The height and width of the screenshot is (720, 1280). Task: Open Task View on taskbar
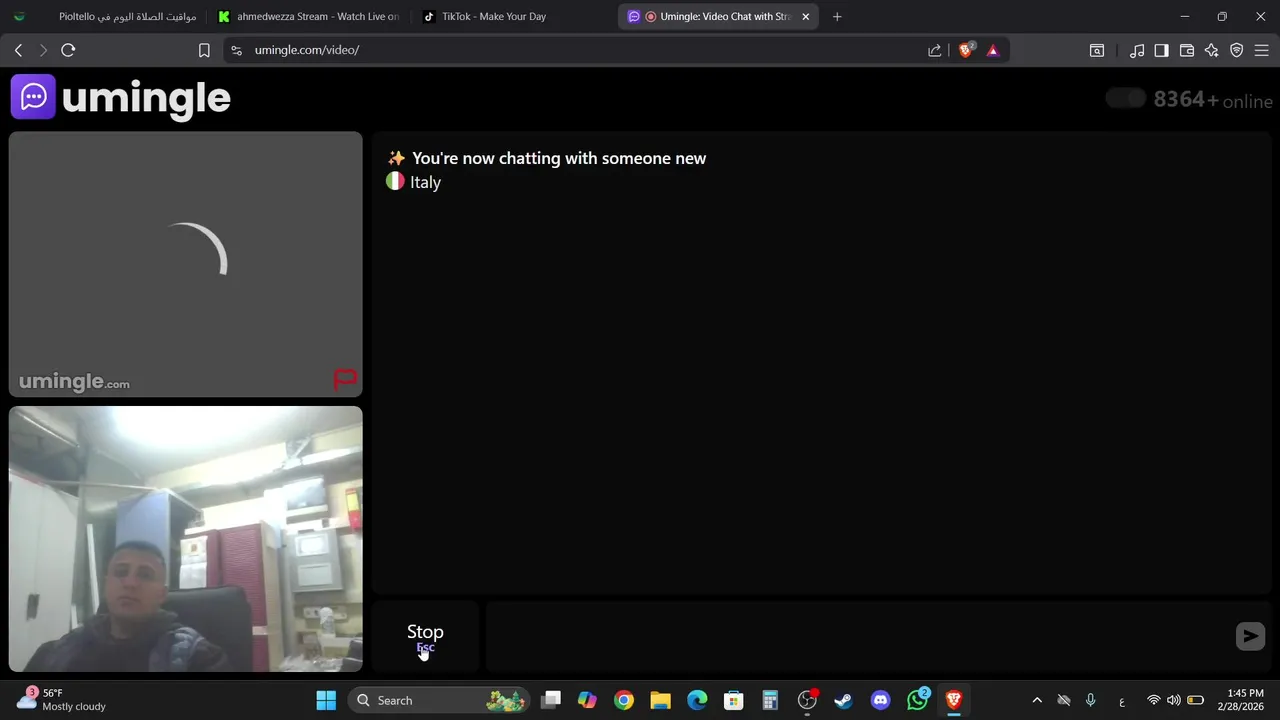coord(551,700)
